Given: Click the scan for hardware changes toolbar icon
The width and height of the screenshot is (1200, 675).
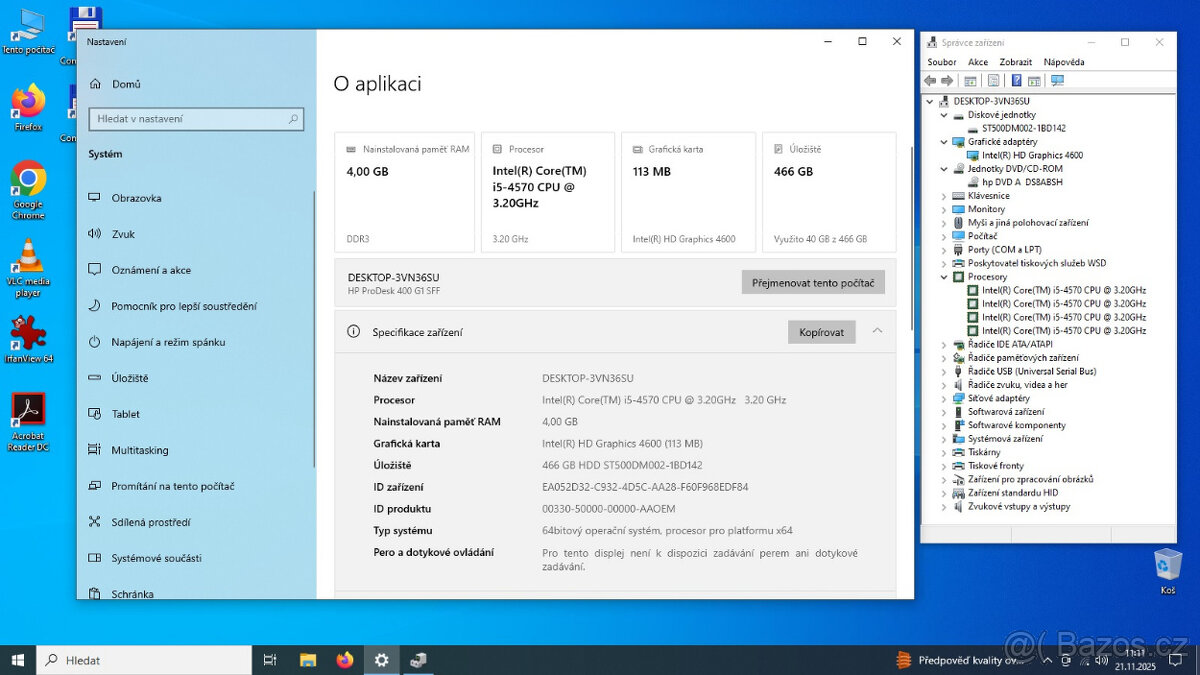Looking at the screenshot, I should pyautogui.click(x=1057, y=80).
